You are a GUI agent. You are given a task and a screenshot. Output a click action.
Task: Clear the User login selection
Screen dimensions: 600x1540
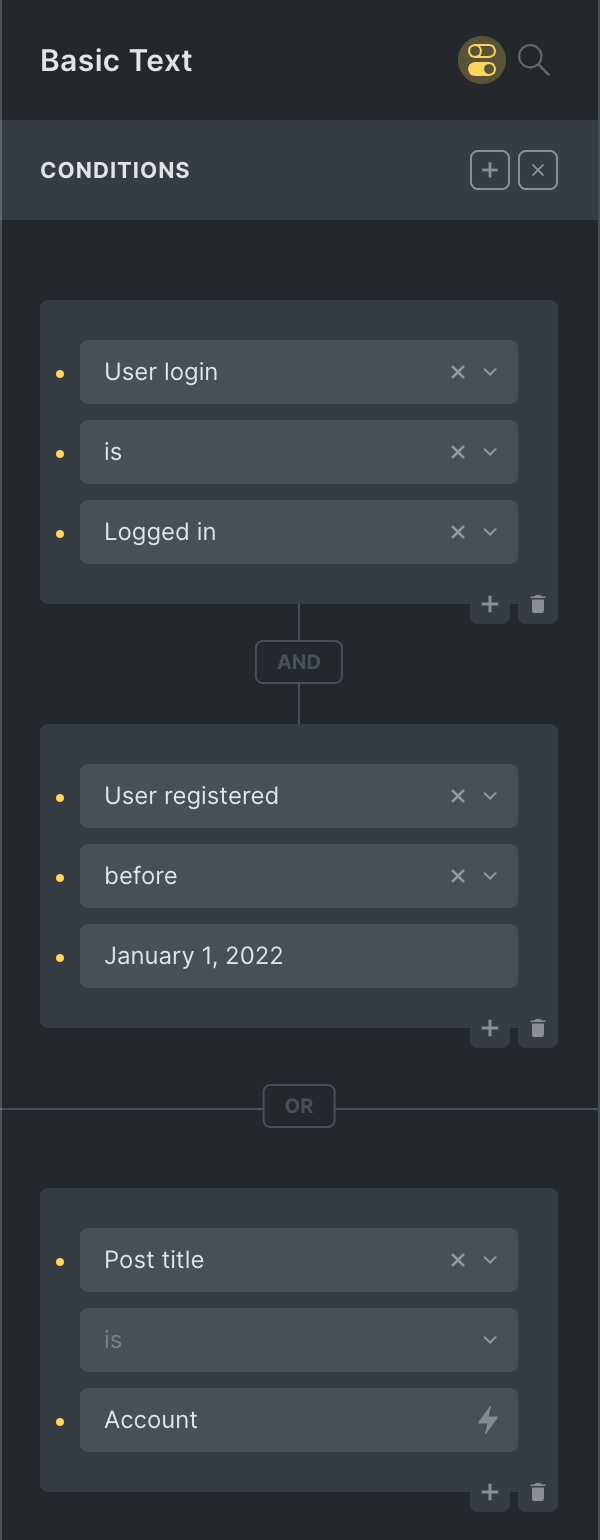[x=458, y=372]
